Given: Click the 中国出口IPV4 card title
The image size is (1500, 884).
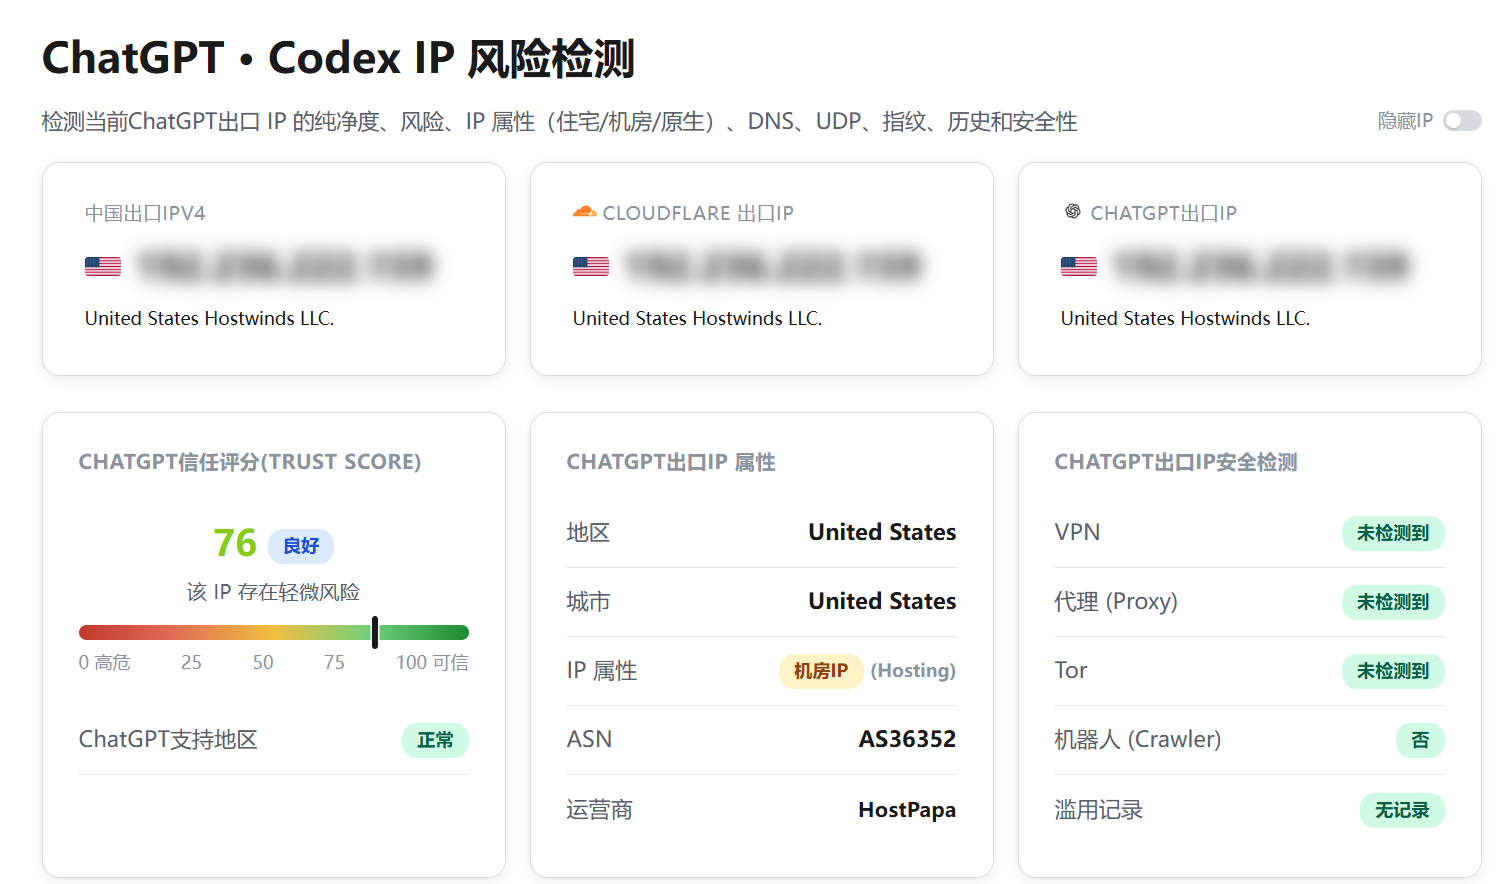Looking at the screenshot, I should (x=145, y=213).
